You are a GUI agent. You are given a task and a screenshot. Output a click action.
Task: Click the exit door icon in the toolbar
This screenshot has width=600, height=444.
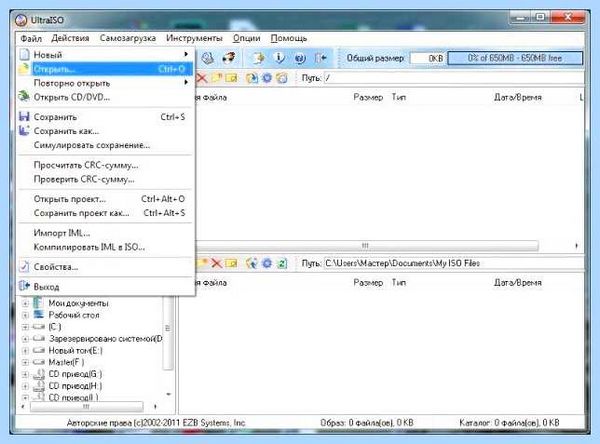point(321,58)
